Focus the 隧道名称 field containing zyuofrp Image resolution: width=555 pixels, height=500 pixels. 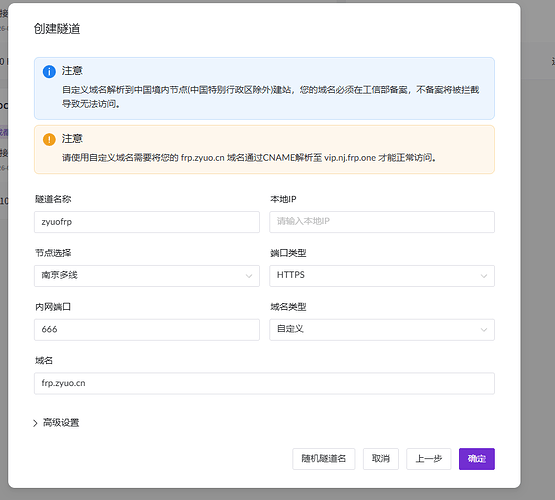tap(147, 222)
